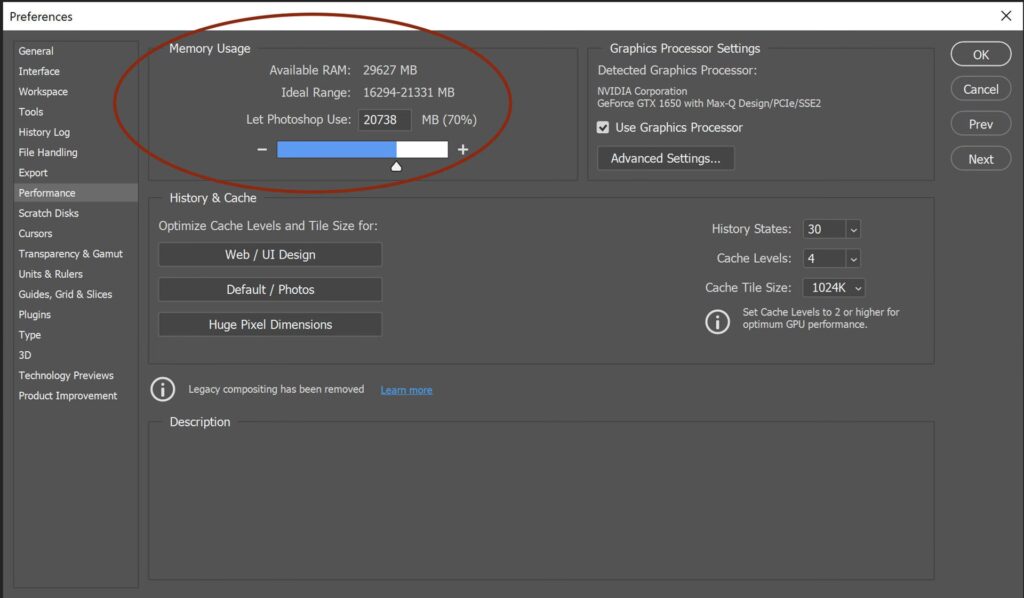This screenshot has width=1024, height=598.
Task: Click the Advanced Settings button
Action: (665, 158)
